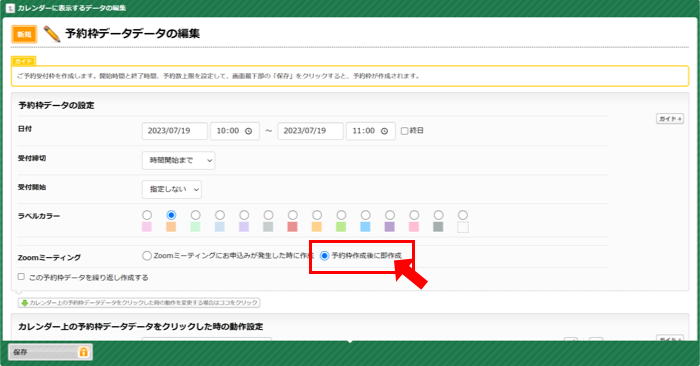
Task: Select the pink label color radio
Action: [147, 215]
